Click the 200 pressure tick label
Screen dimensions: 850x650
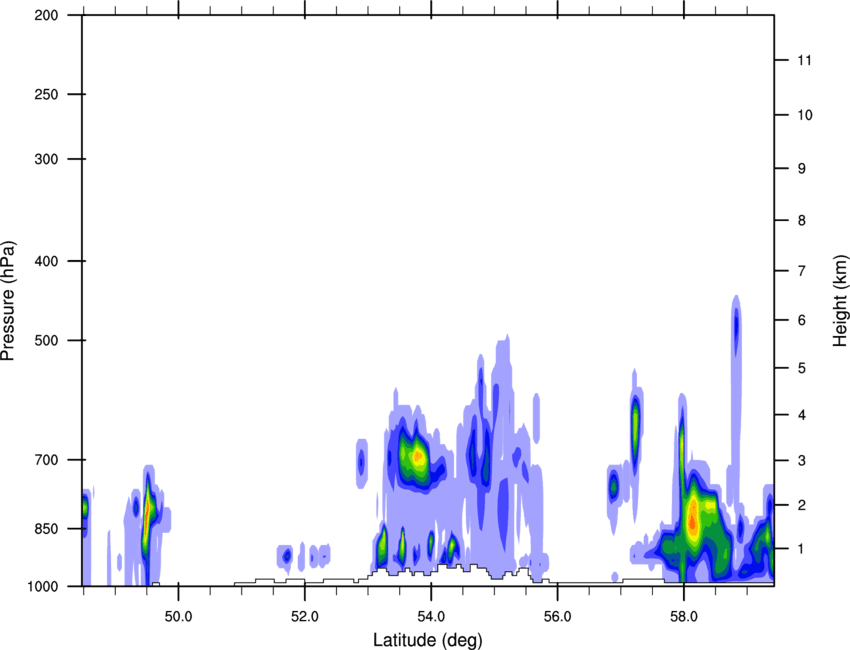coord(47,15)
